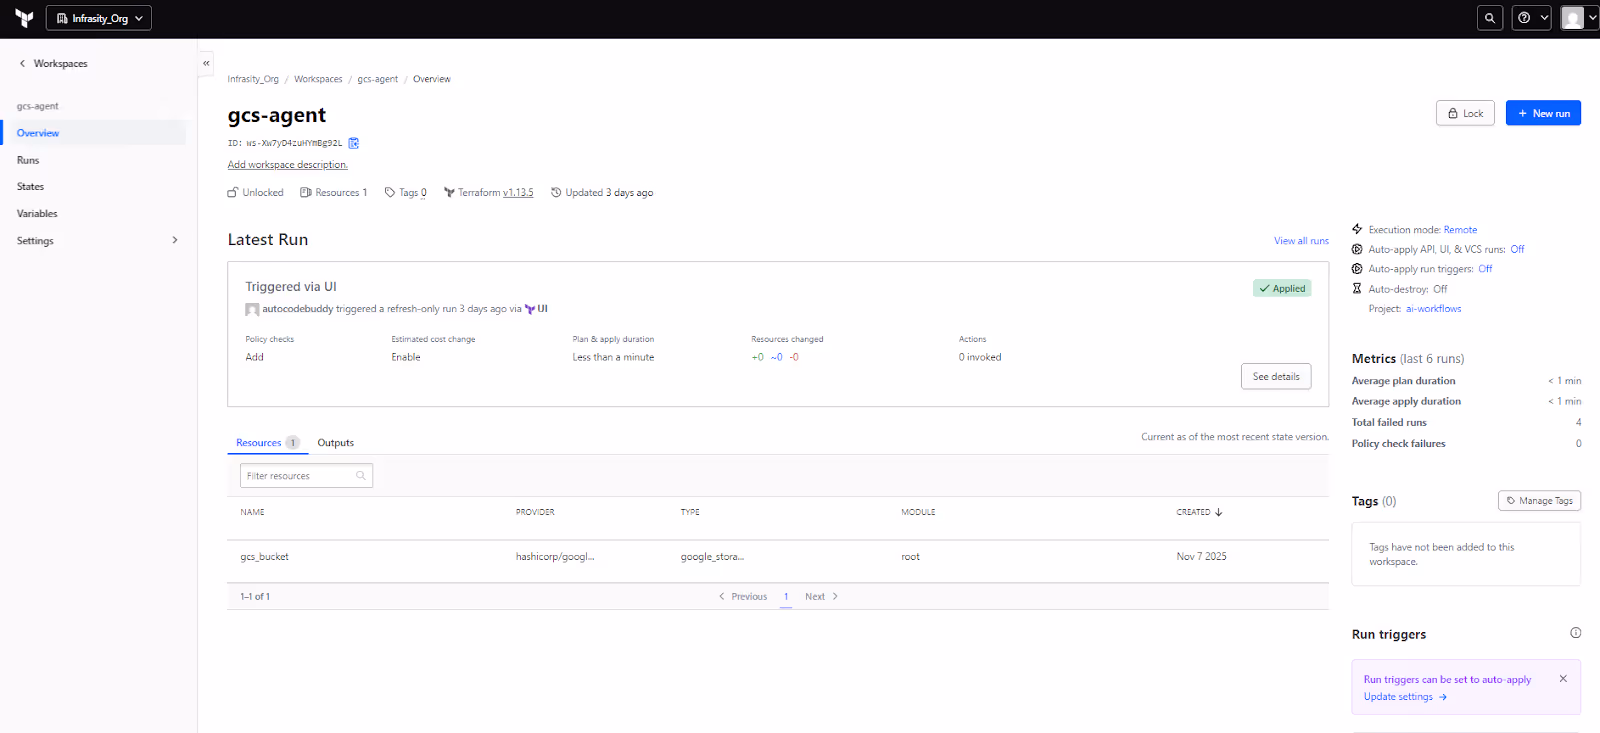Switch to the Outputs tab
This screenshot has height=733, width=1600.
click(336, 443)
